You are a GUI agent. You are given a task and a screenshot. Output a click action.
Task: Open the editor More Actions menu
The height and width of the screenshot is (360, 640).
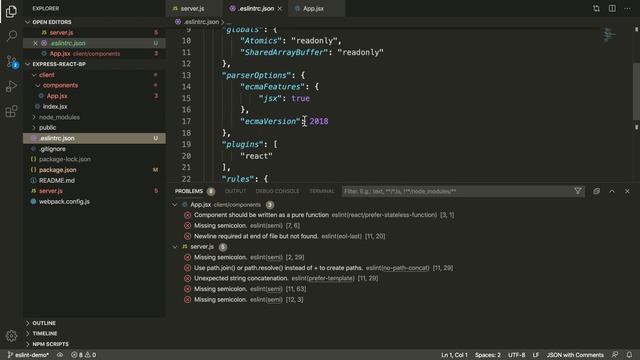(x=627, y=9)
